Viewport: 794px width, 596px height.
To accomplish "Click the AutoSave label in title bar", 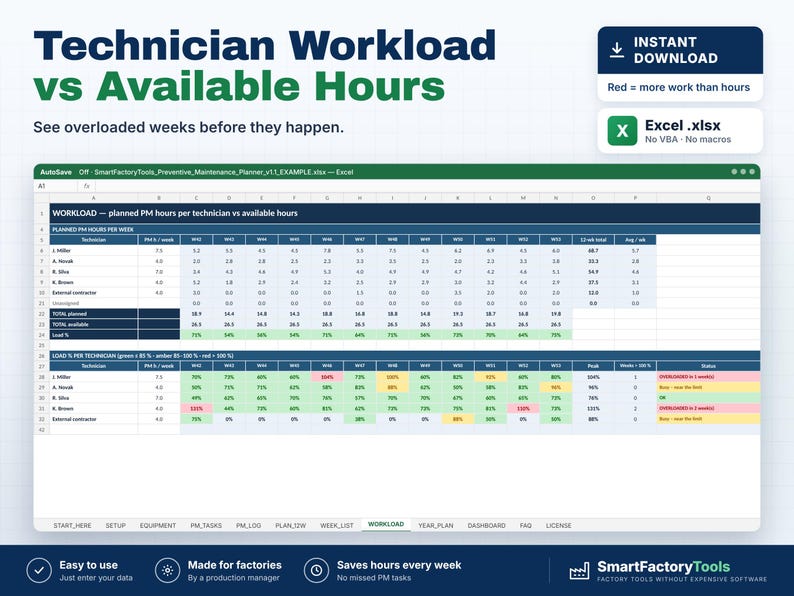I will click(56, 172).
